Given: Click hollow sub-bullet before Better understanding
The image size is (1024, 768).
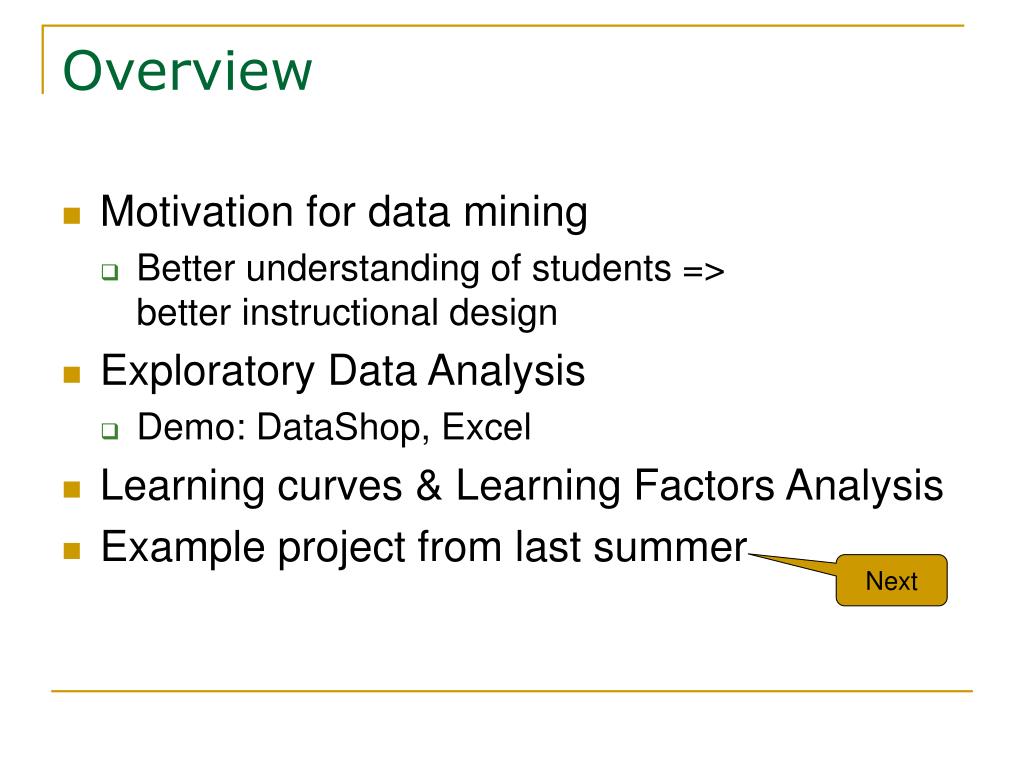Looking at the screenshot, I should click(110, 272).
